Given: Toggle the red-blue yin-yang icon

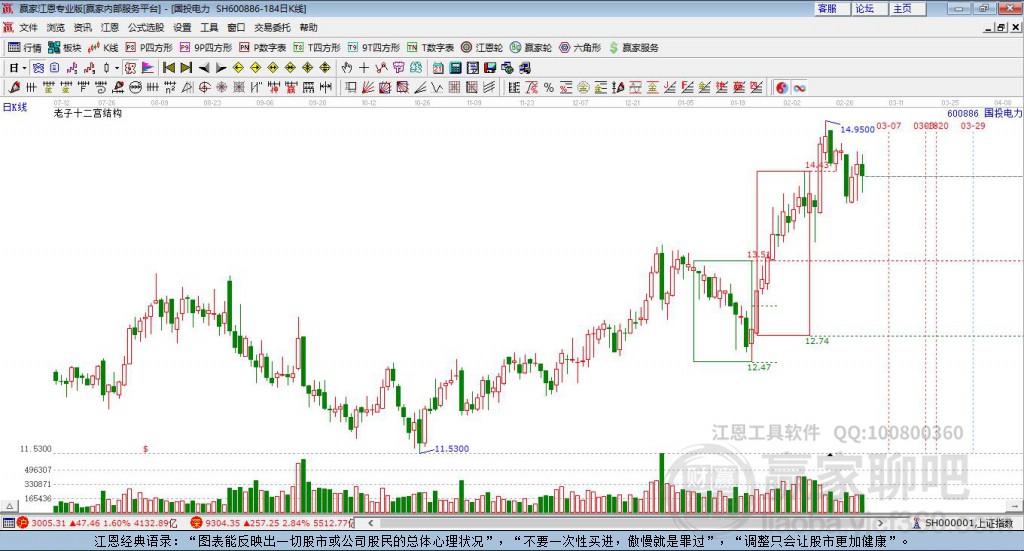Looking at the screenshot, I should [782, 87].
